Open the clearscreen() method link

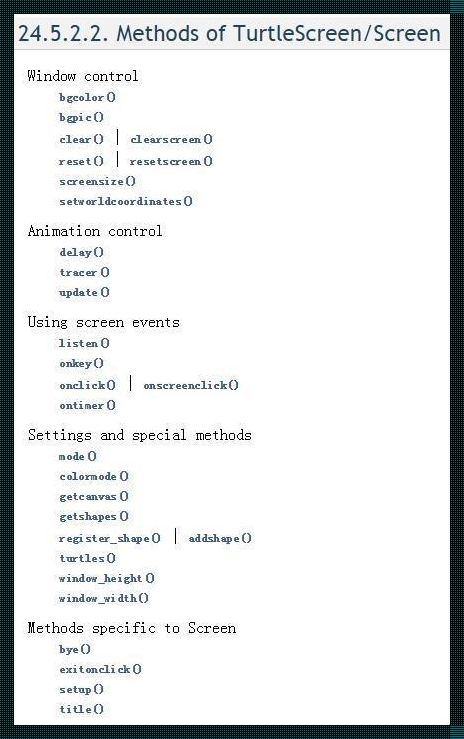[x=171, y=140]
